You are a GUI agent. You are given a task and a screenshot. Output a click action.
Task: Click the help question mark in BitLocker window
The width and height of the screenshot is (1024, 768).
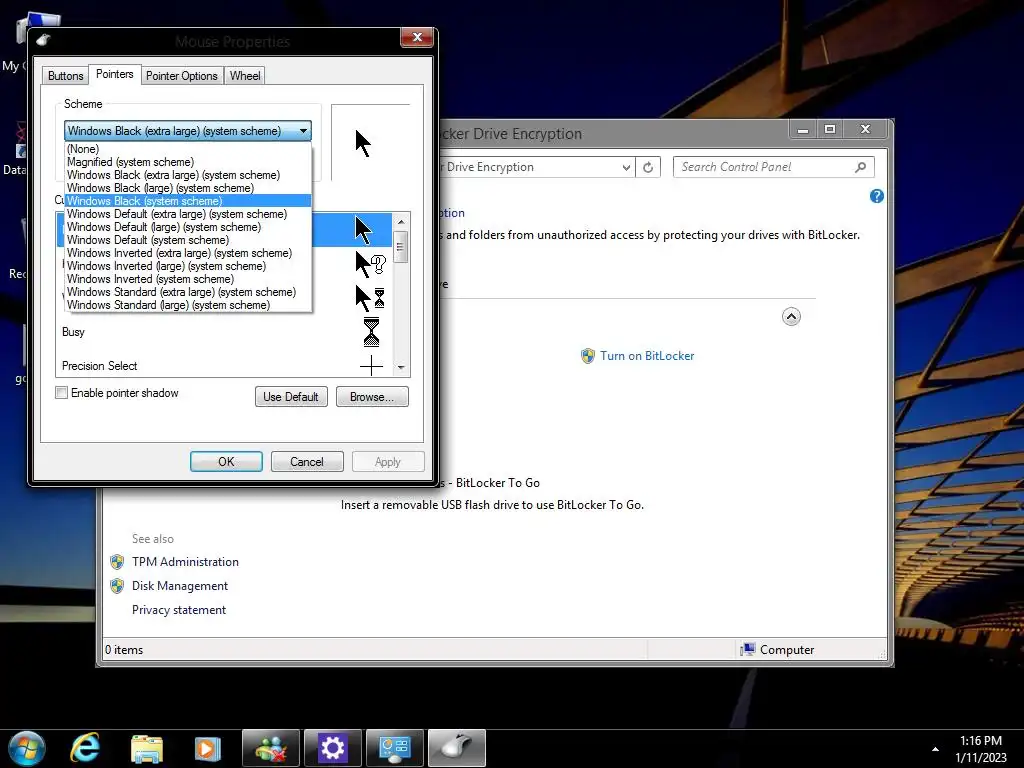tap(876, 196)
